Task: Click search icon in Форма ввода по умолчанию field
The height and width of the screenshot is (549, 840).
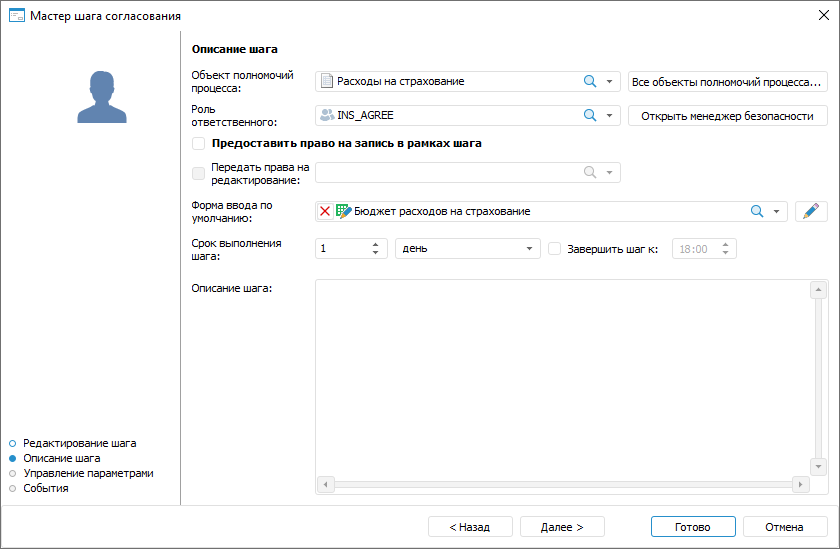Action: click(757, 211)
